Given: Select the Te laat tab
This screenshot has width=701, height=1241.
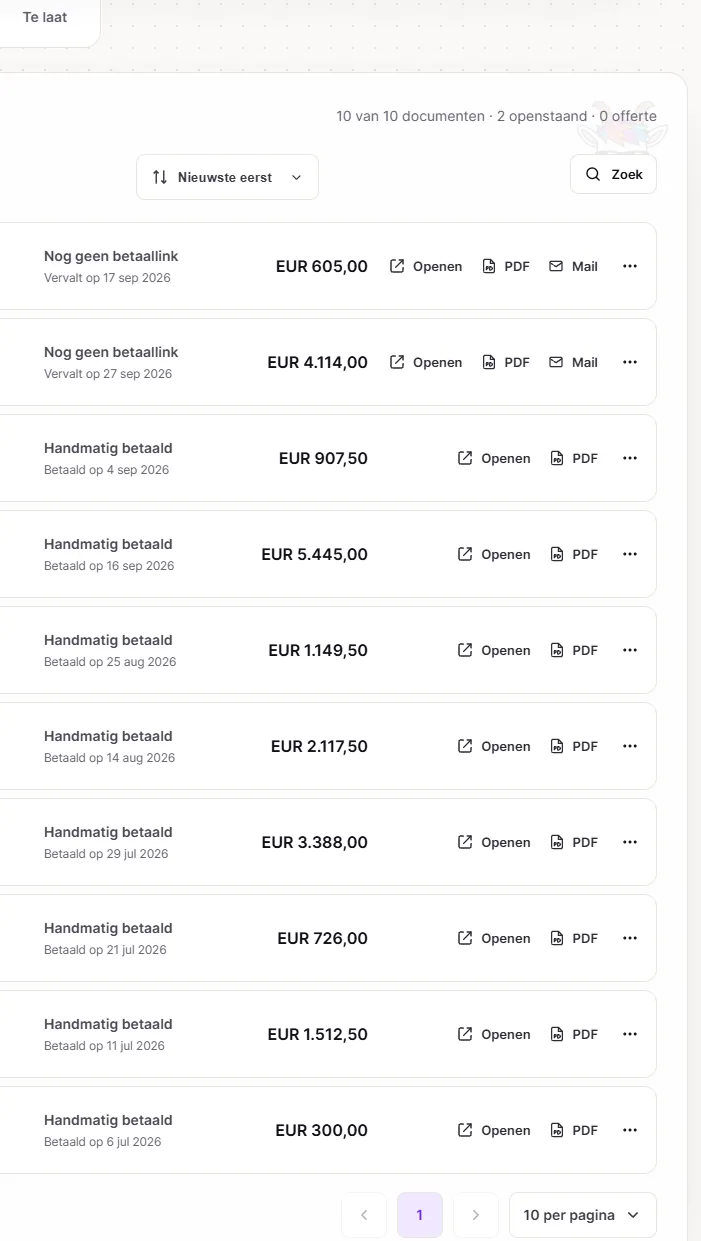Looking at the screenshot, I should (45, 18).
